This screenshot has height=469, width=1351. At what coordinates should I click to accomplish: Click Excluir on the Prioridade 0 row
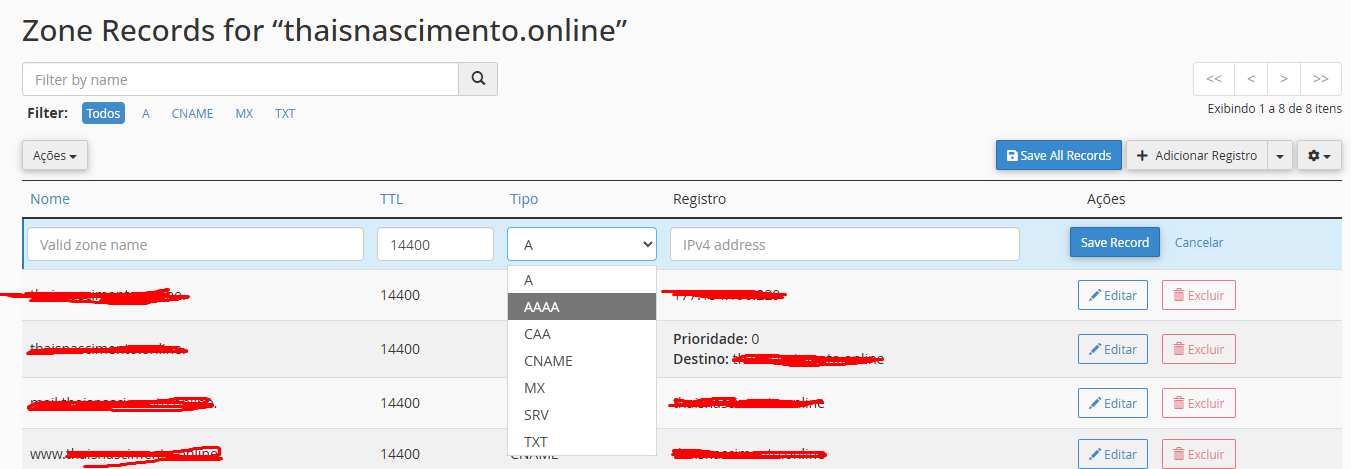[1198, 349]
